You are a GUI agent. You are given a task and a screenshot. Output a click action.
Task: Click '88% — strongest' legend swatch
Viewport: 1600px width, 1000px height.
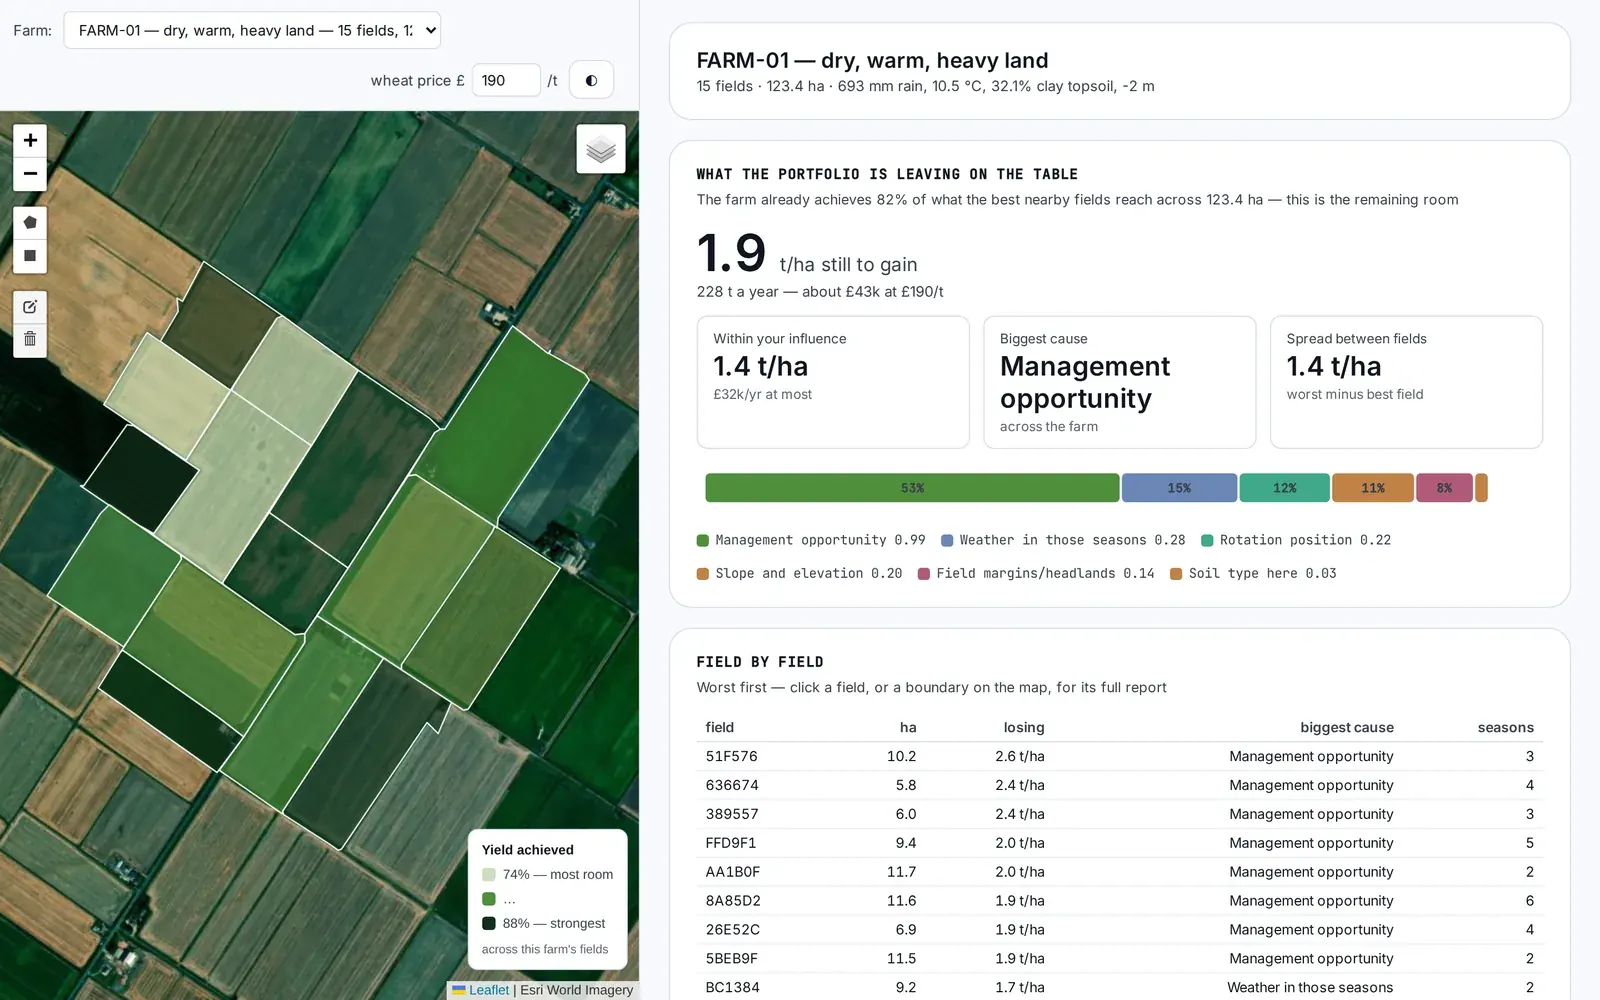point(489,923)
